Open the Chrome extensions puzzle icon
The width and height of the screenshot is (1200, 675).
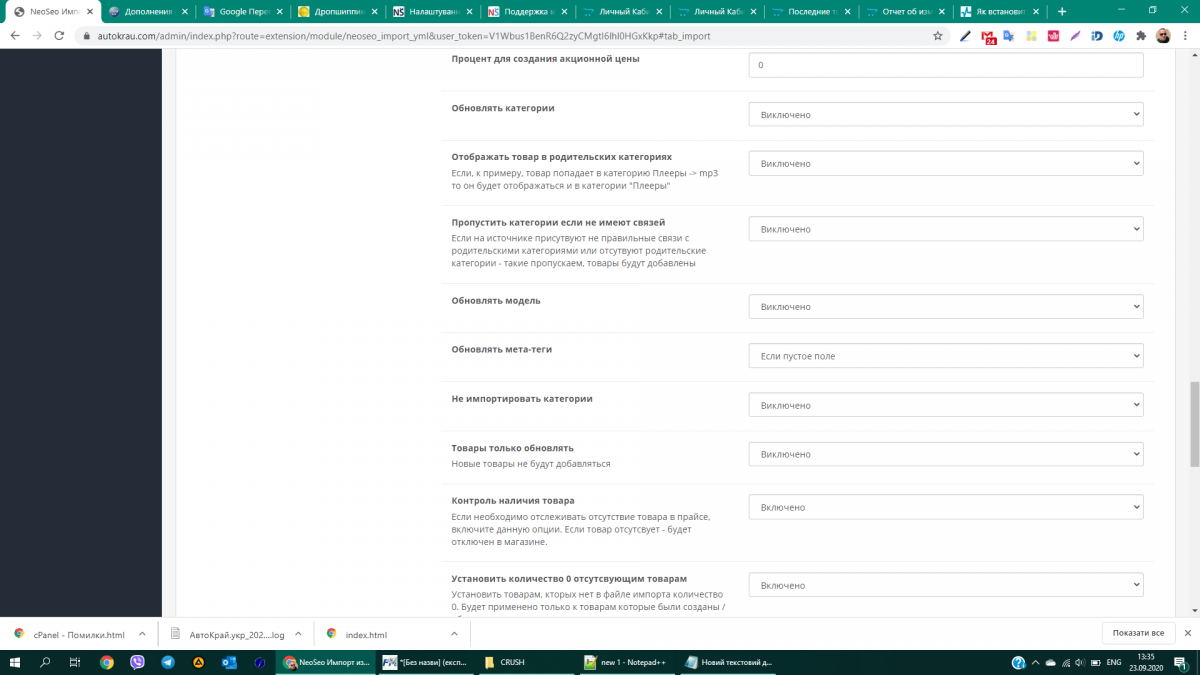pos(1141,35)
